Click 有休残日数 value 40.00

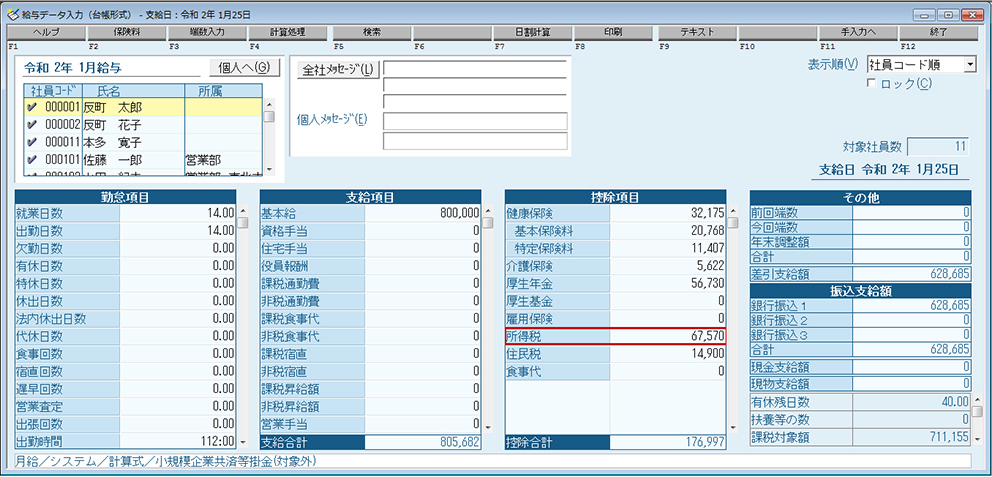tap(912, 402)
